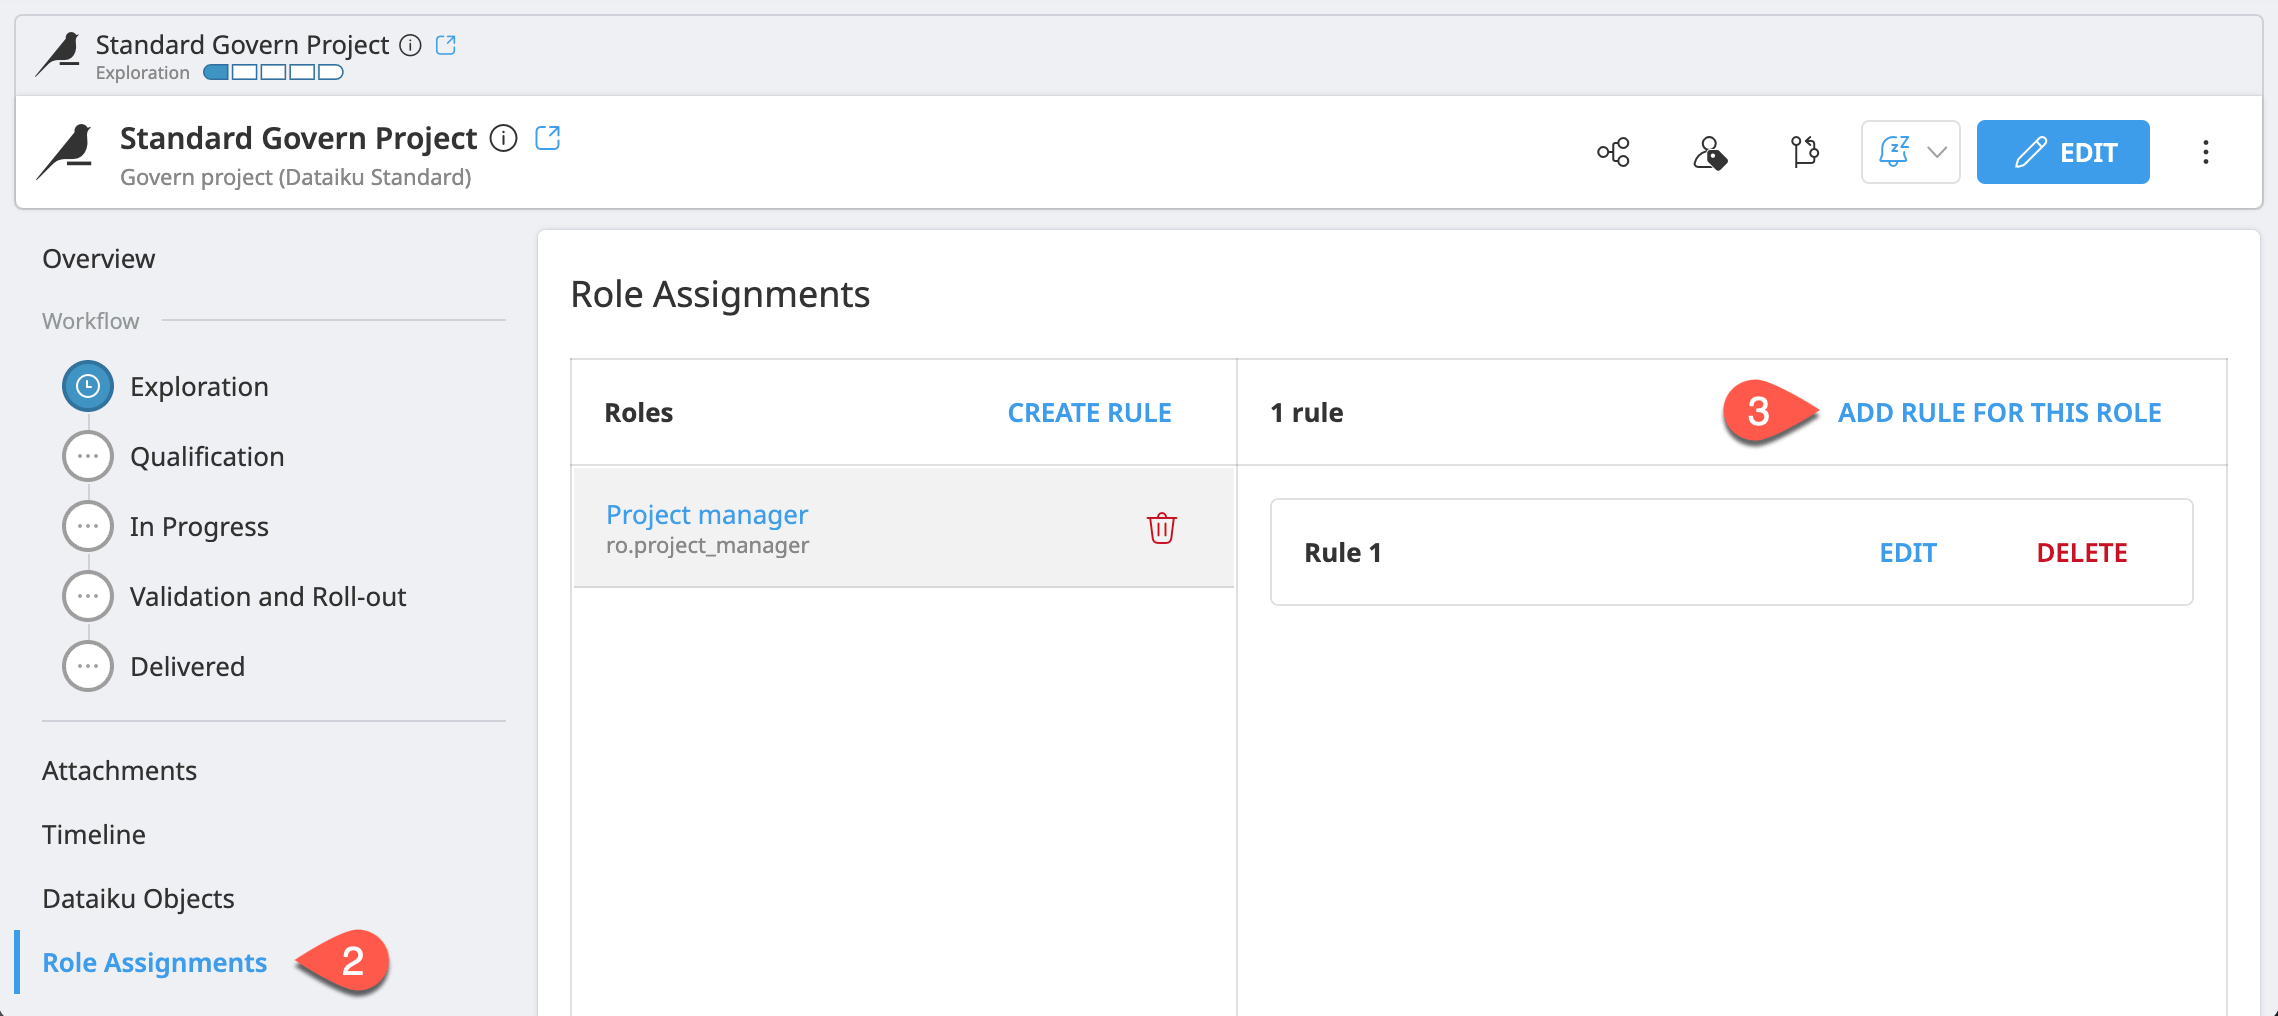Select the Exploration workflow step
Screen dimensions: 2278x1016
(199, 387)
